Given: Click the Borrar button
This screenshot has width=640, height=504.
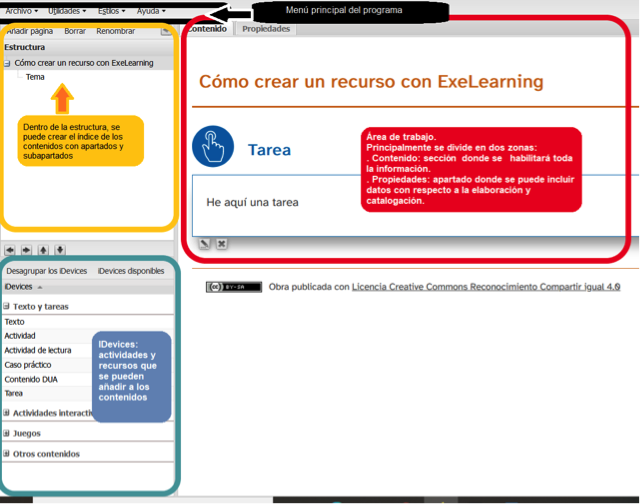Looking at the screenshot, I should pos(75,31).
